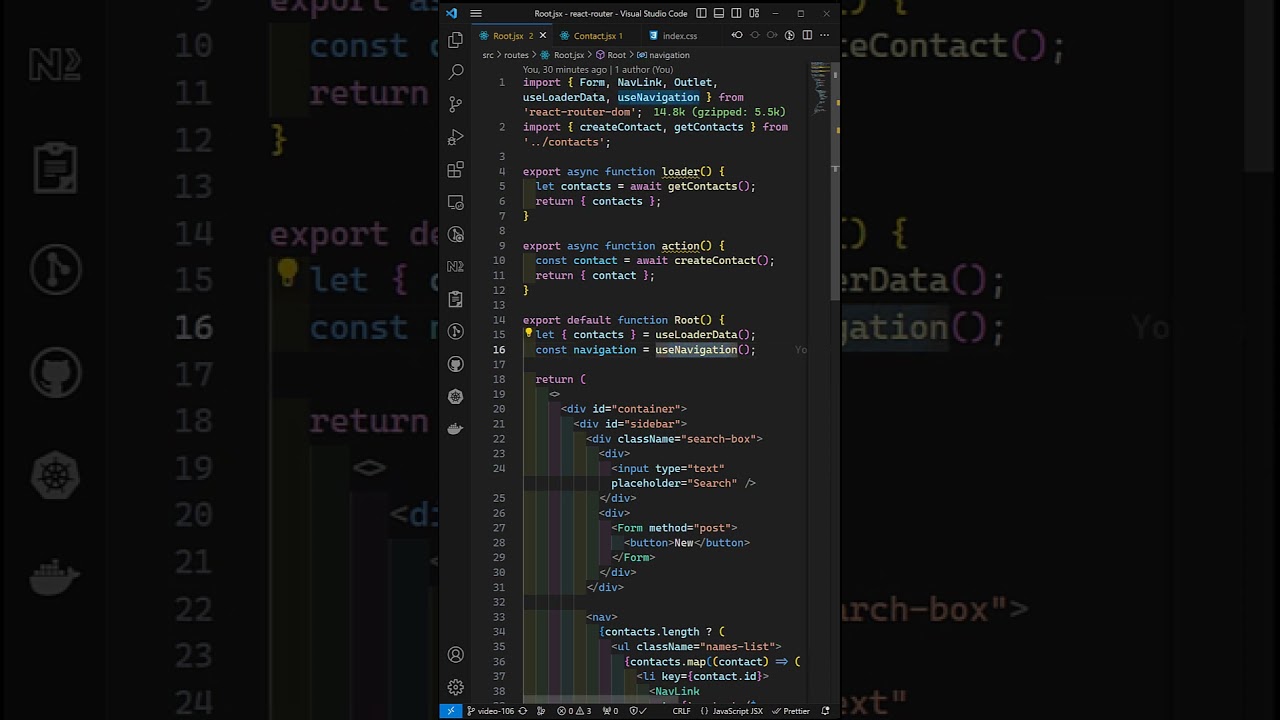The image size is (1280, 720).
Task: Open the notifications bell in status bar
Action: pyautogui.click(x=825, y=711)
